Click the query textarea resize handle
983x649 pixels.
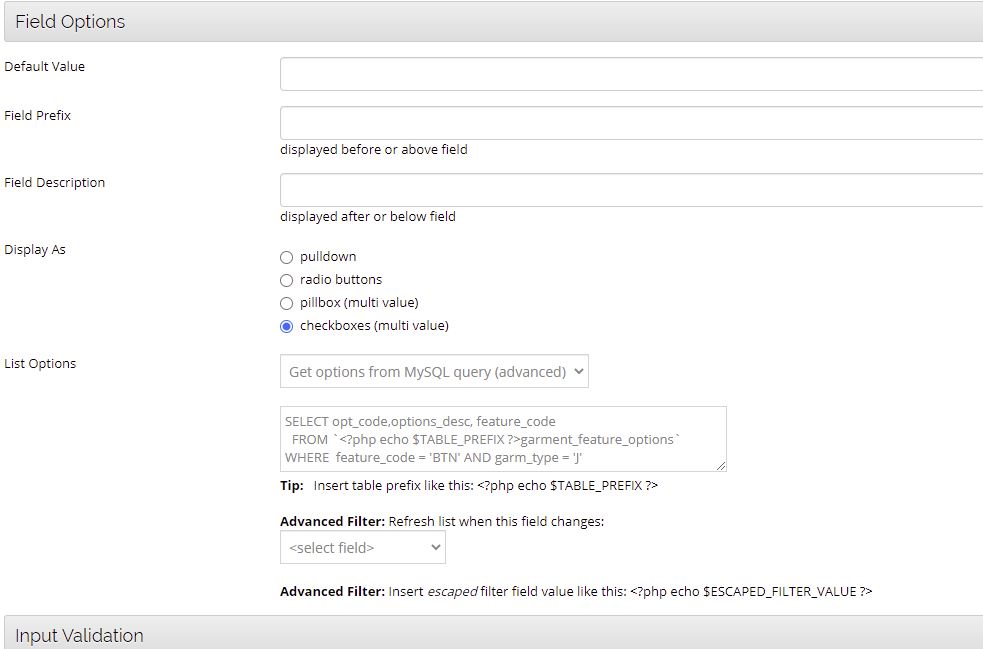[720, 464]
